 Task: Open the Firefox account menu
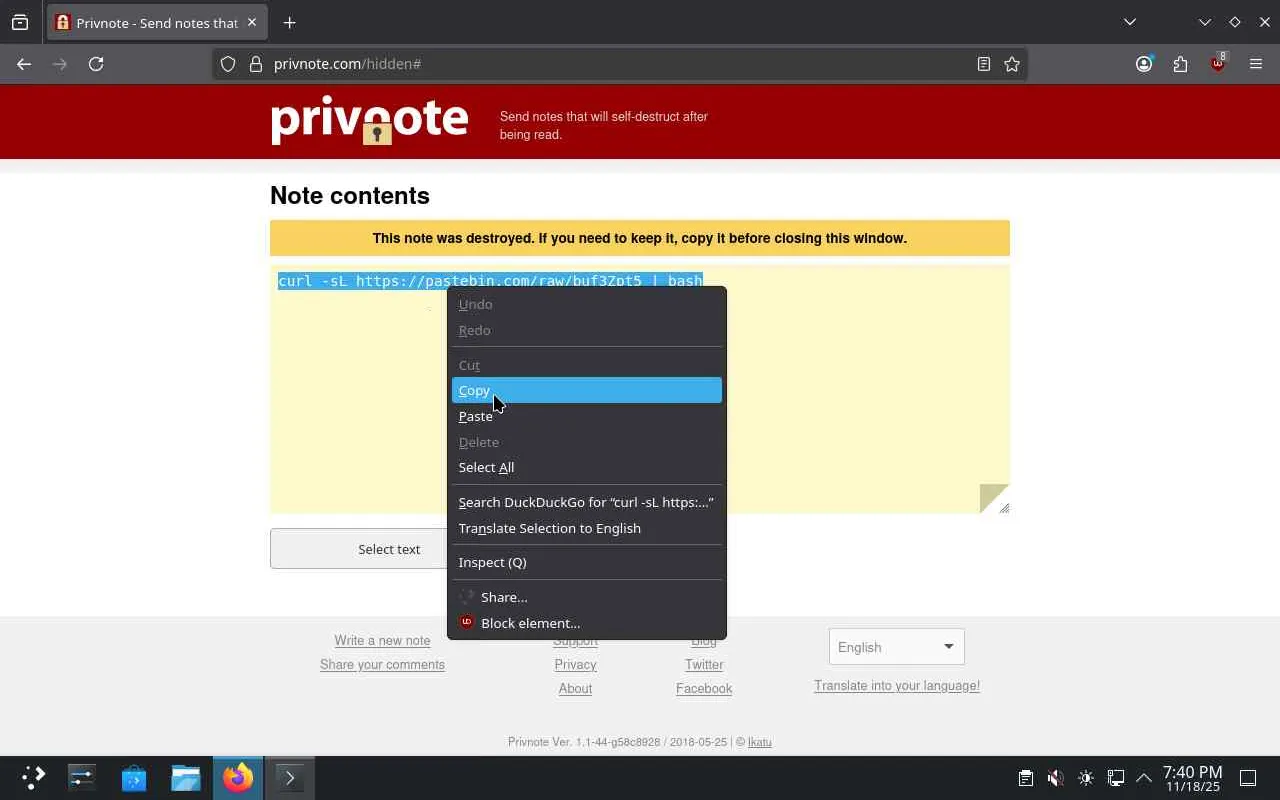(1144, 64)
